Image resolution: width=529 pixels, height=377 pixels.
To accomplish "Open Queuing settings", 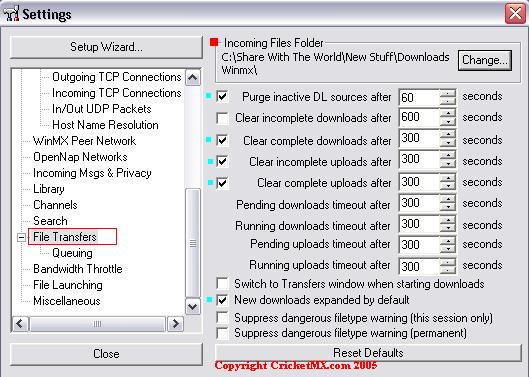I will [x=72, y=253].
